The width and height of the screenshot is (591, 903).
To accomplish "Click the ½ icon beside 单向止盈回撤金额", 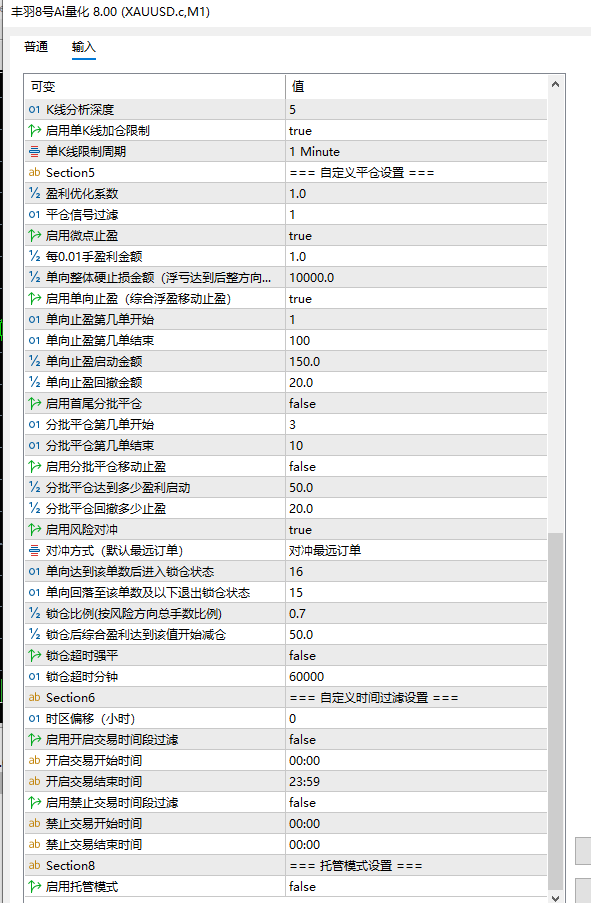I will (35, 382).
